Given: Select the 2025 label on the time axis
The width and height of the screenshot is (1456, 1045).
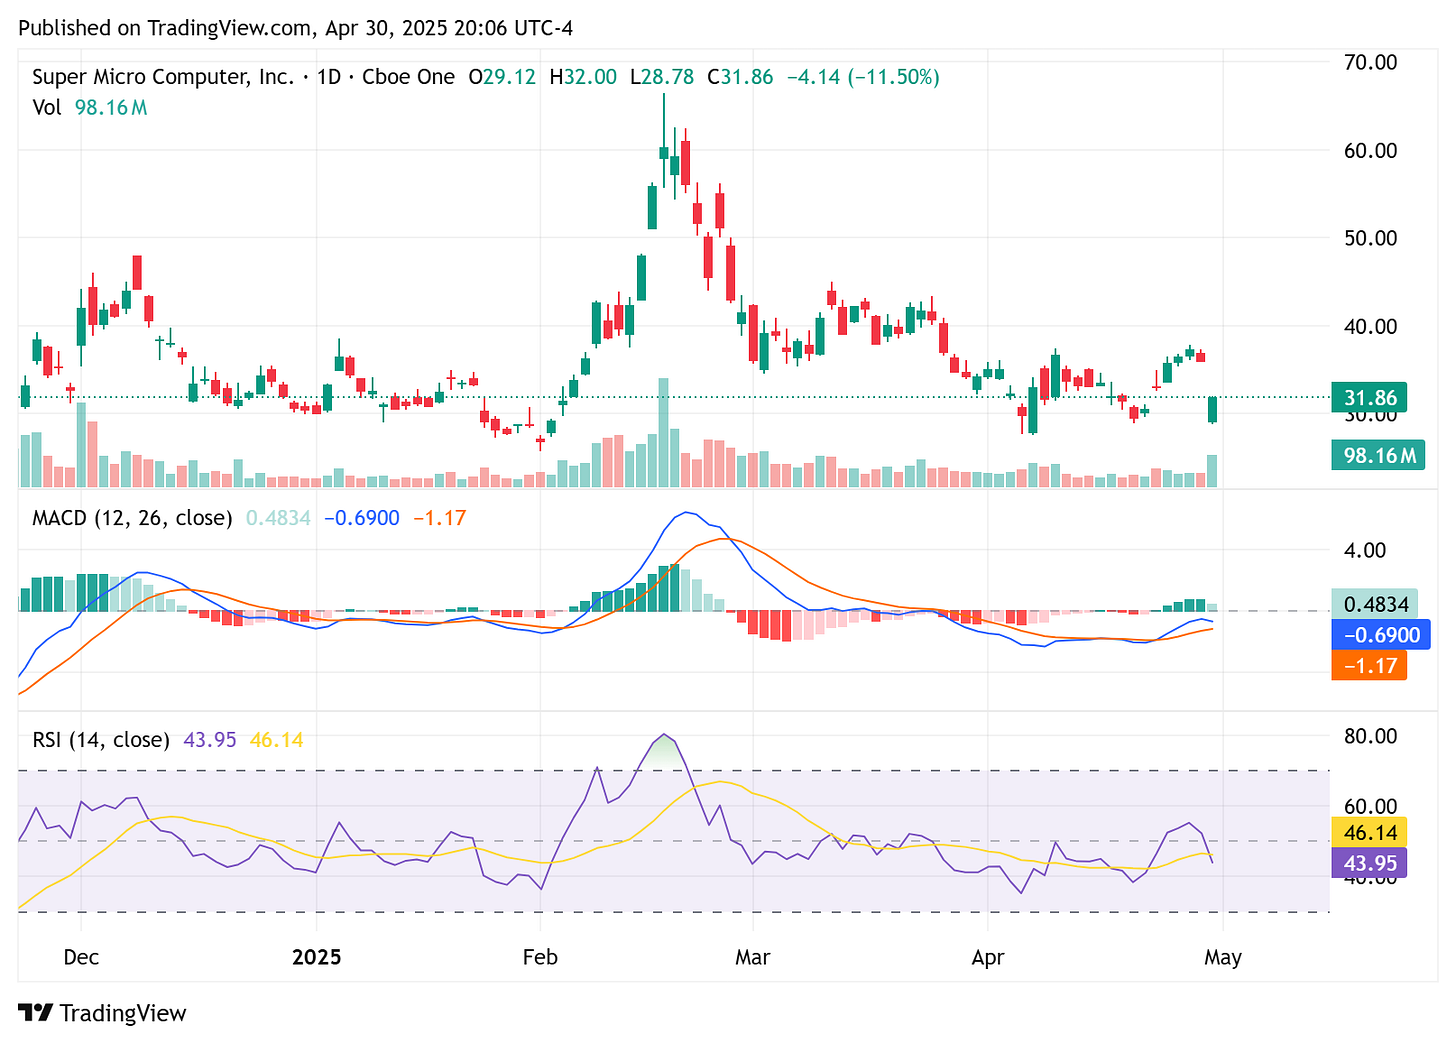Looking at the screenshot, I should coord(317,957).
